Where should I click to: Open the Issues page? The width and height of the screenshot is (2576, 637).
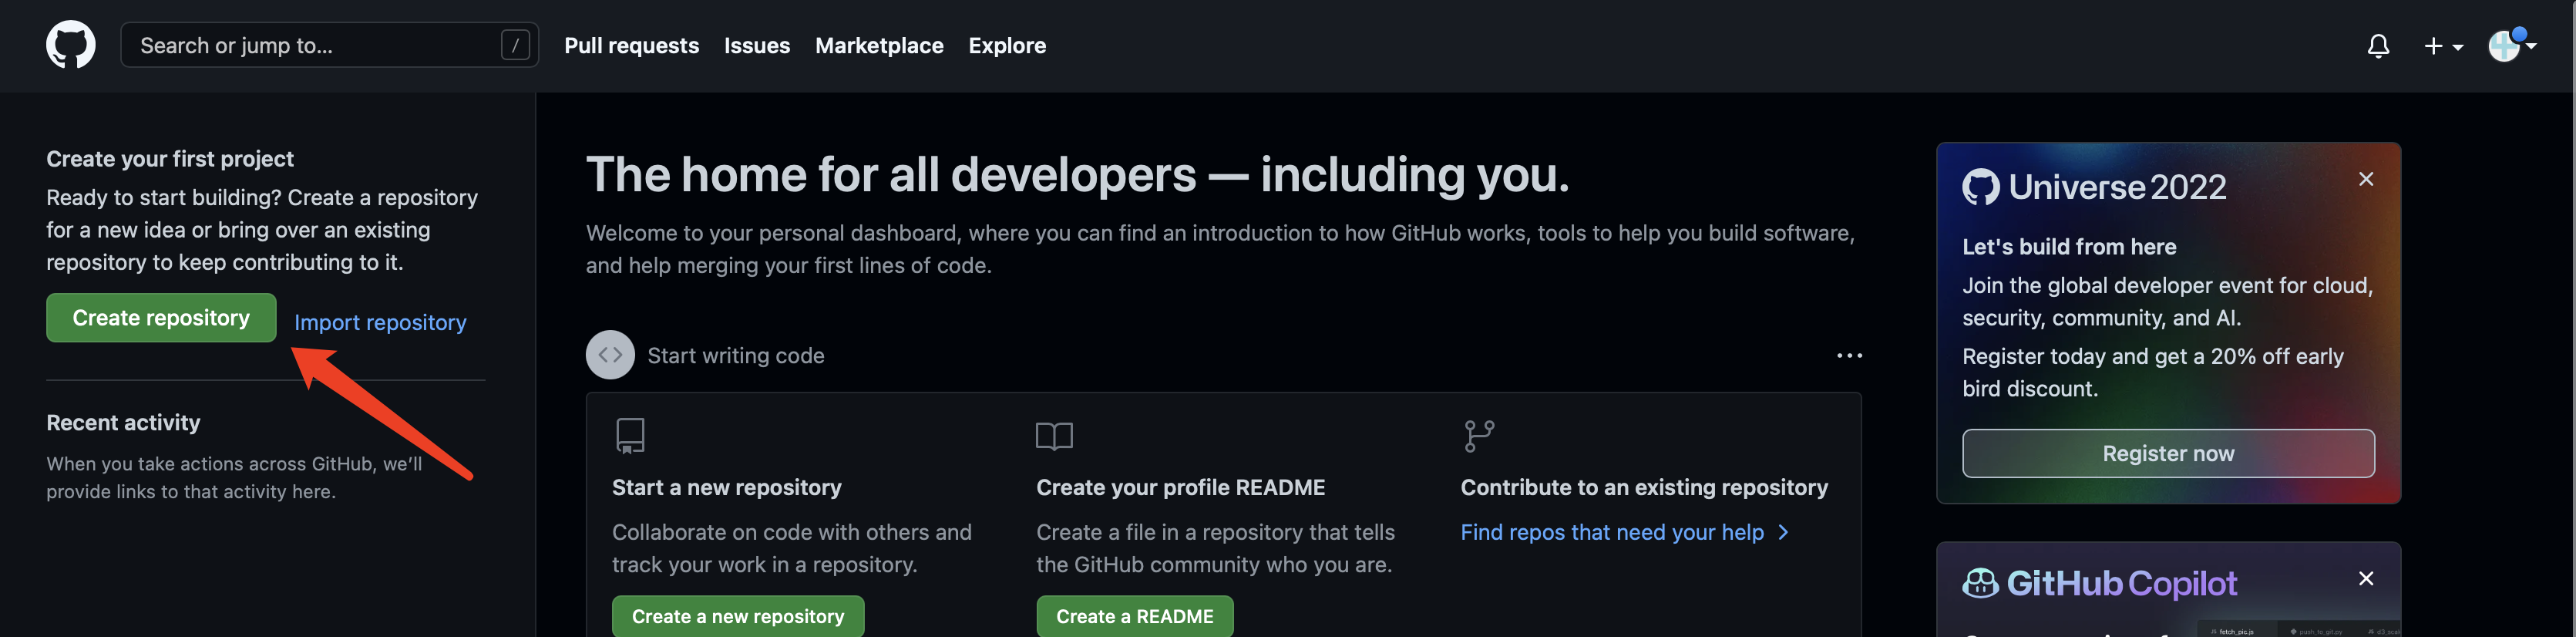(x=756, y=45)
